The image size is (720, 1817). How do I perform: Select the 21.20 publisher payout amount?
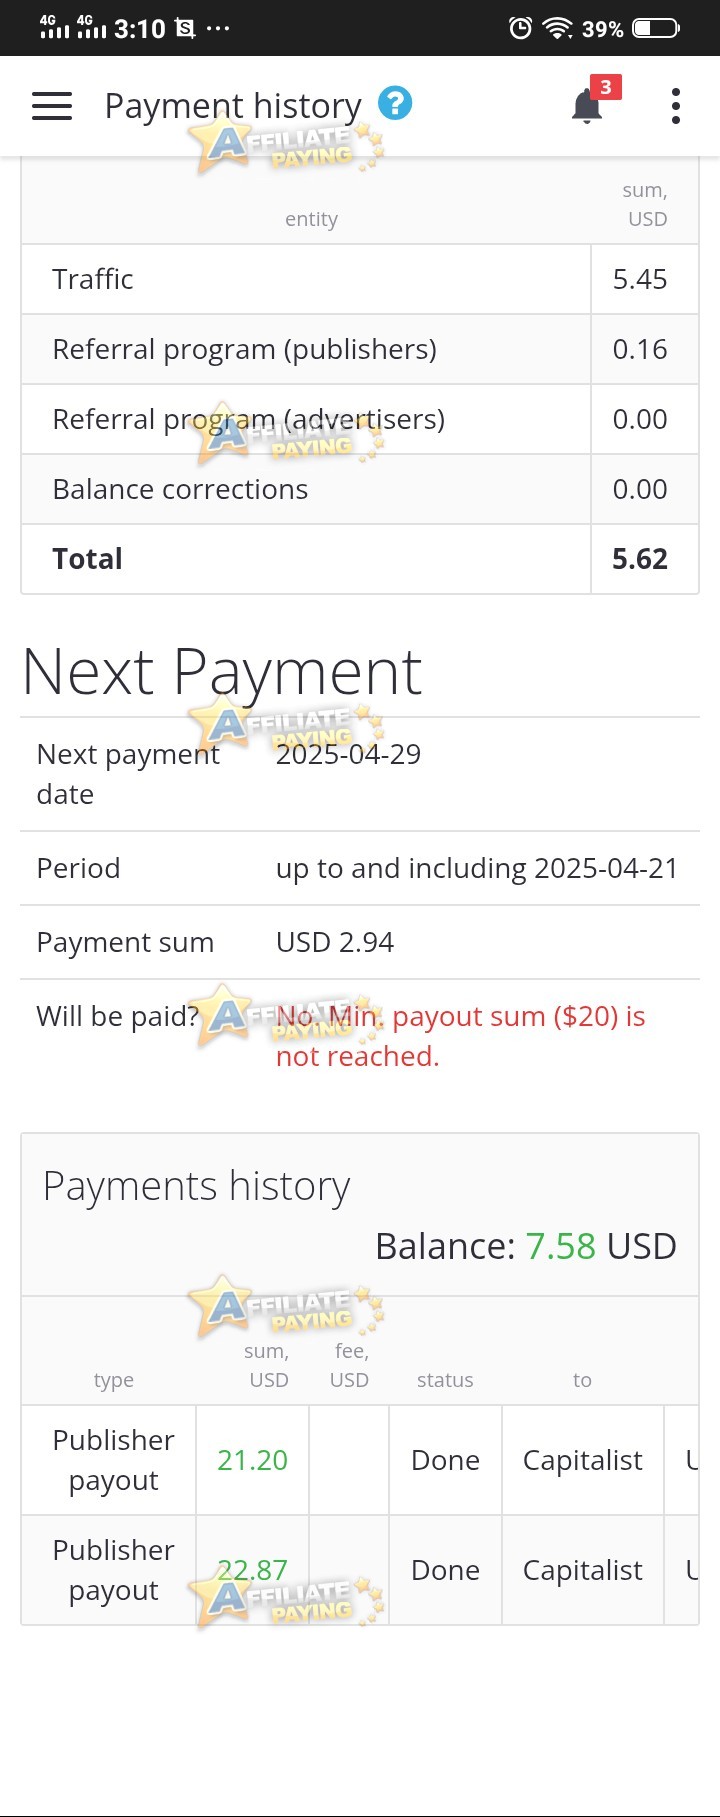(x=252, y=1460)
